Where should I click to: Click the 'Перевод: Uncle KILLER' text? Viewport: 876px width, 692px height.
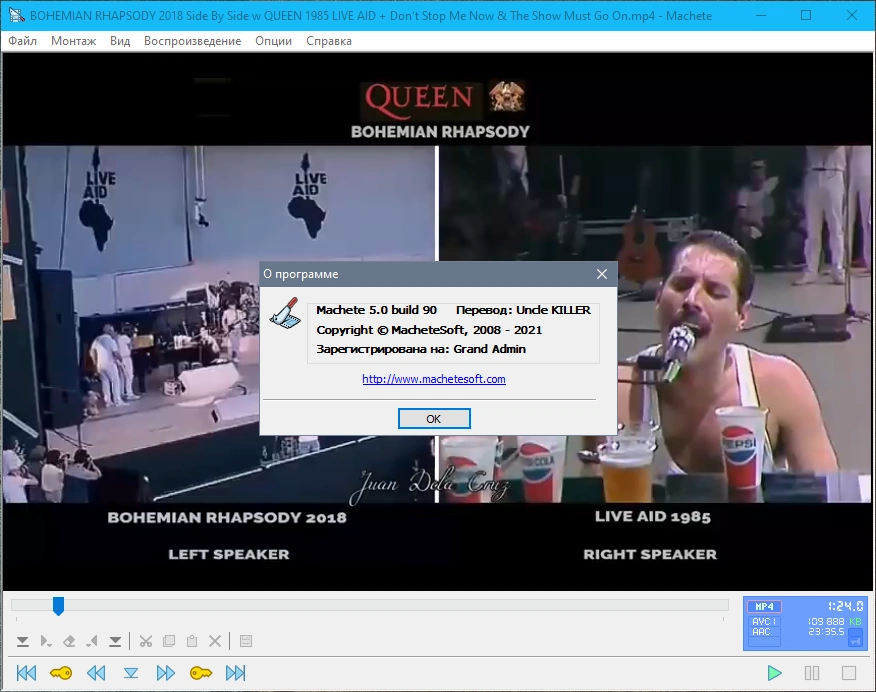(523, 310)
